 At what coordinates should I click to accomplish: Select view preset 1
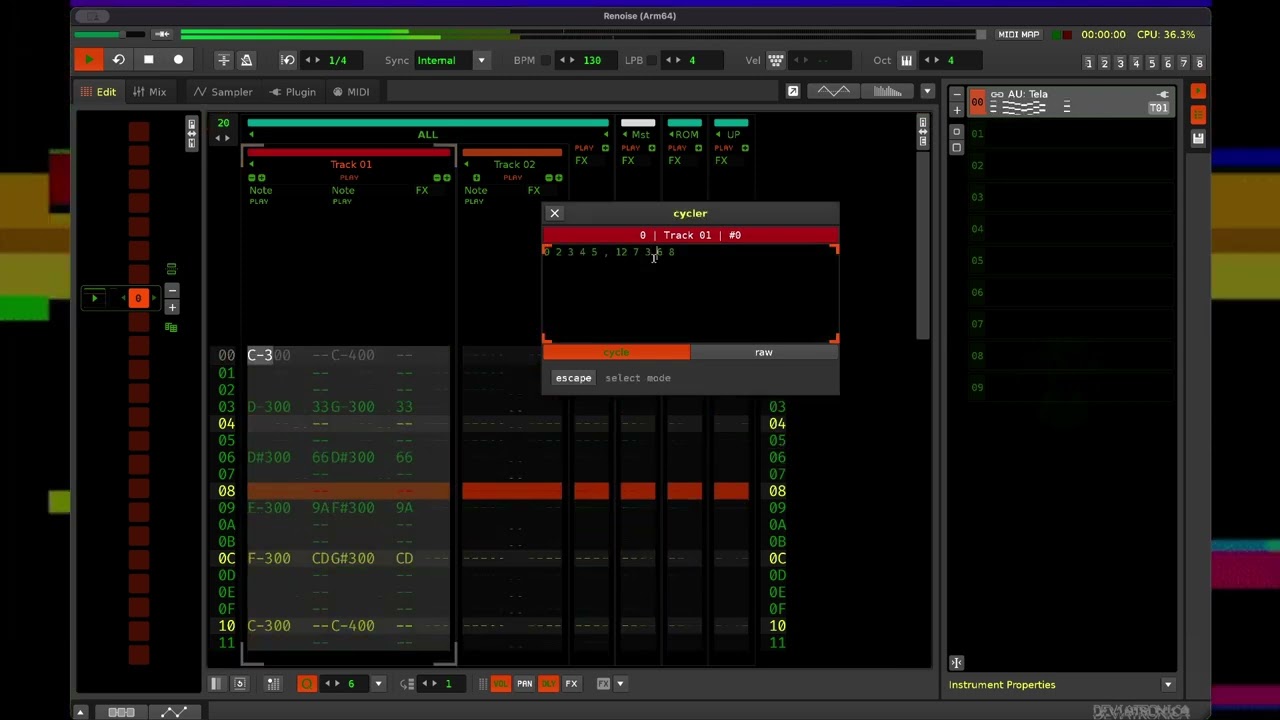1088,63
